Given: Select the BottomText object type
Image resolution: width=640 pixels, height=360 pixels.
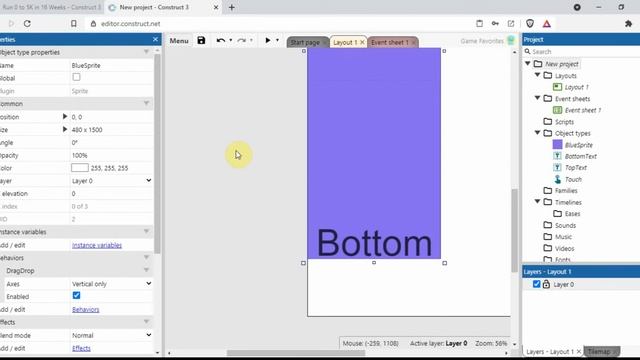Looking at the screenshot, I should (x=580, y=156).
